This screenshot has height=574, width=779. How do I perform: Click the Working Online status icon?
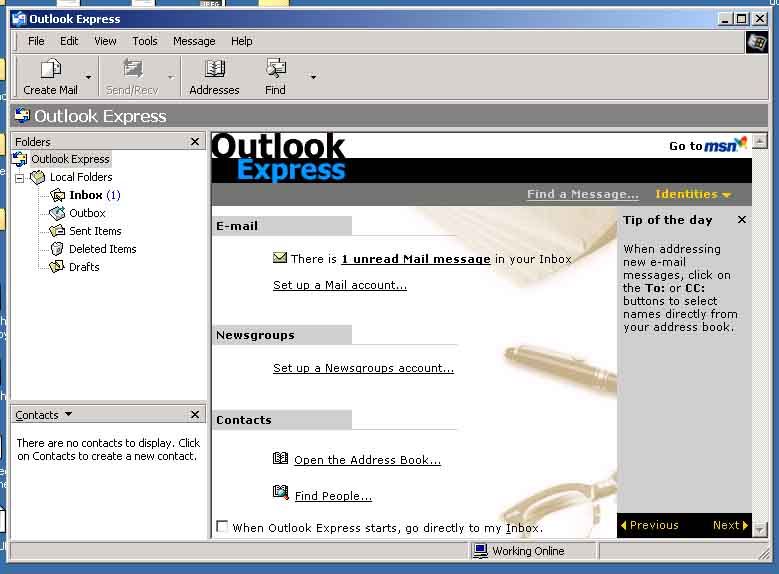[x=480, y=551]
